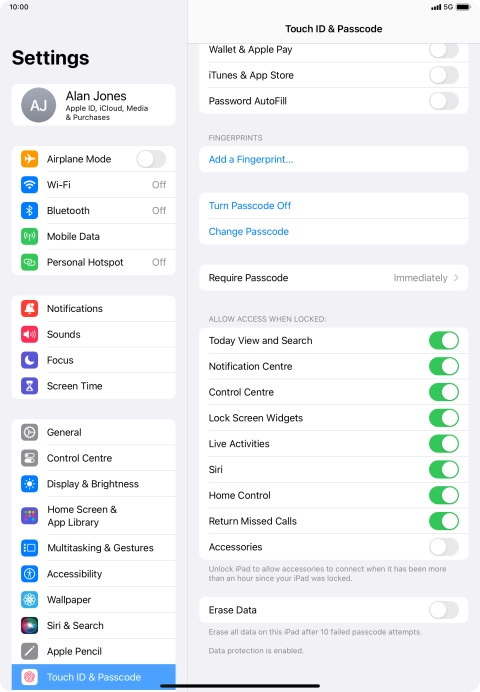Tap the Apple Pencil icon
The image size is (480, 692).
tap(30, 651)
